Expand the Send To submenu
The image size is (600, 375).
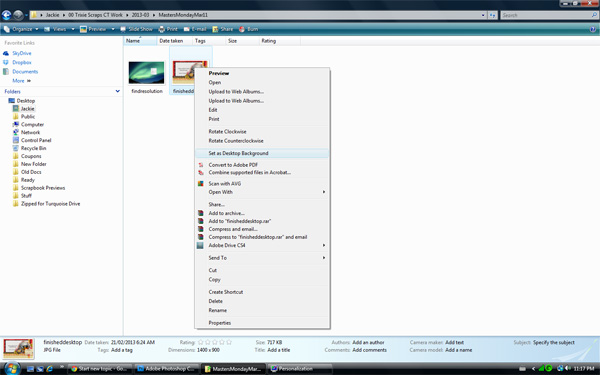point(262,258)
